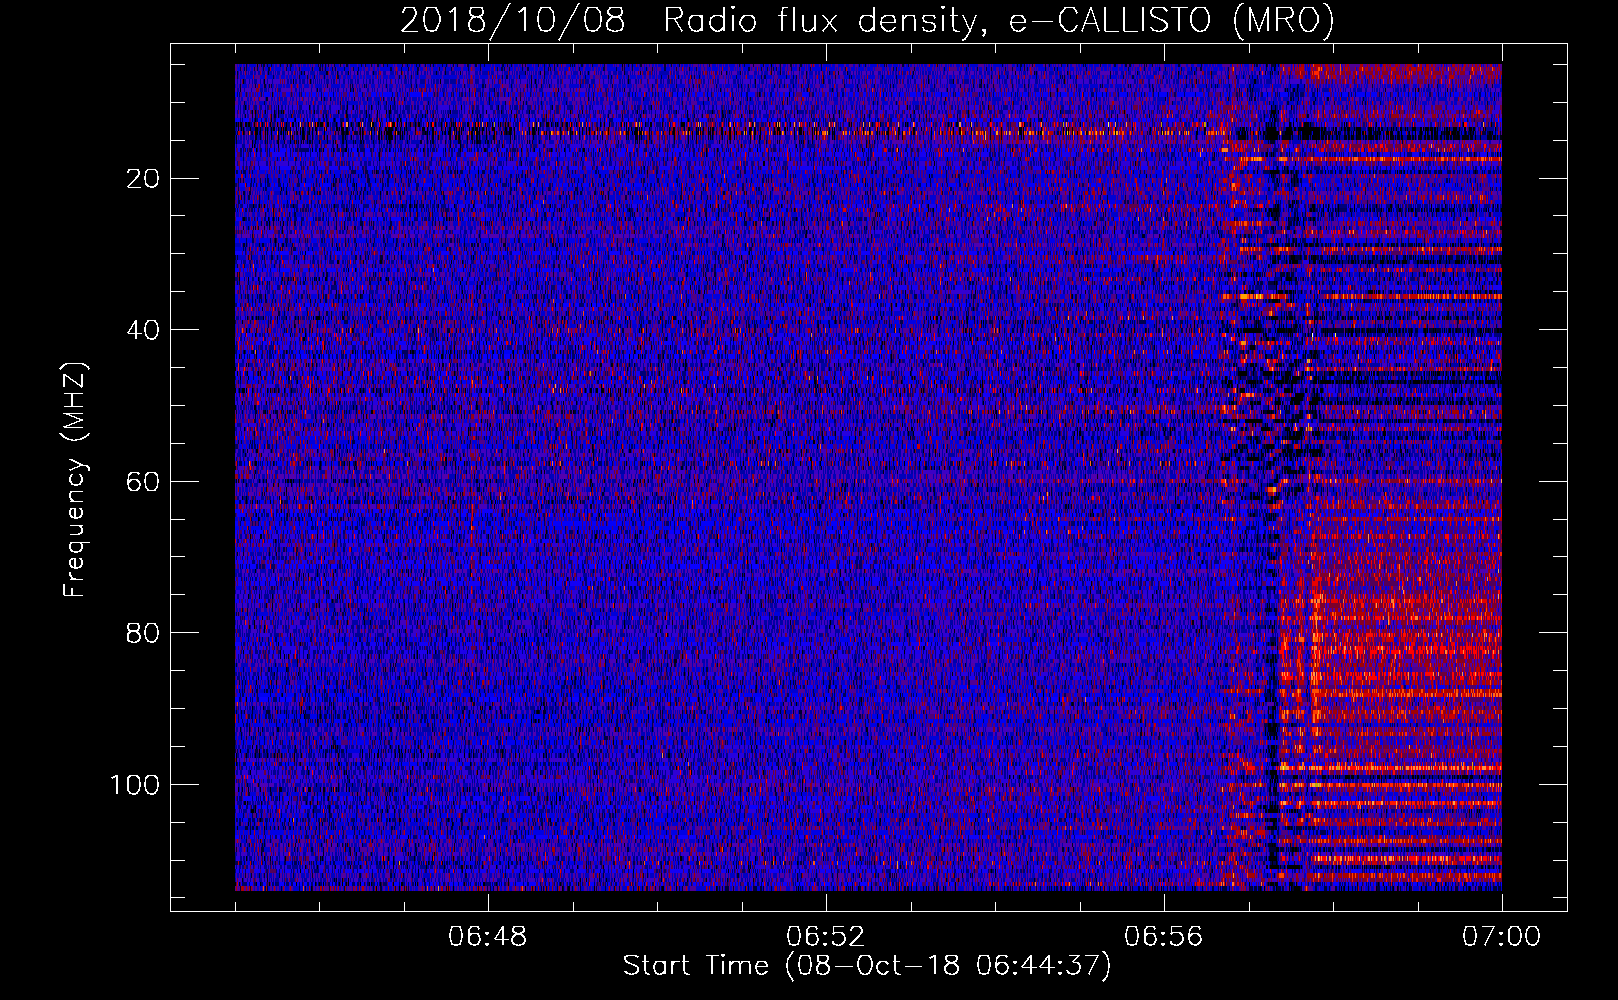This screenshot has width=1618, height=1000.
Task: Click the 06:48 time tick label
Action: [488, 937]
